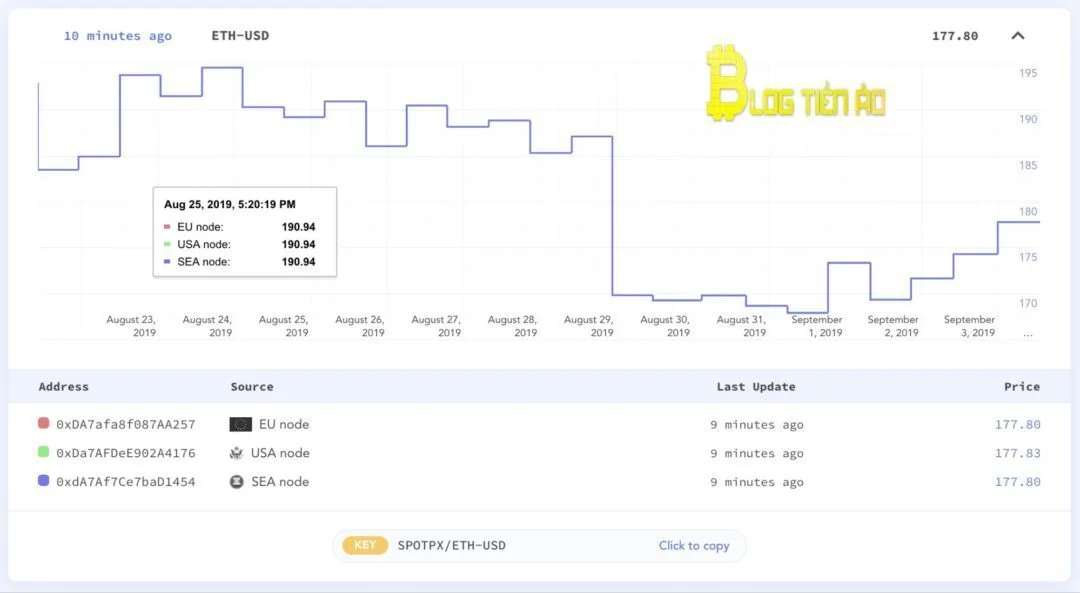Image resolution: width=1080 pixels, height=593 pixels.
Task: Click the SEA node globe icon
Action: 236,482
